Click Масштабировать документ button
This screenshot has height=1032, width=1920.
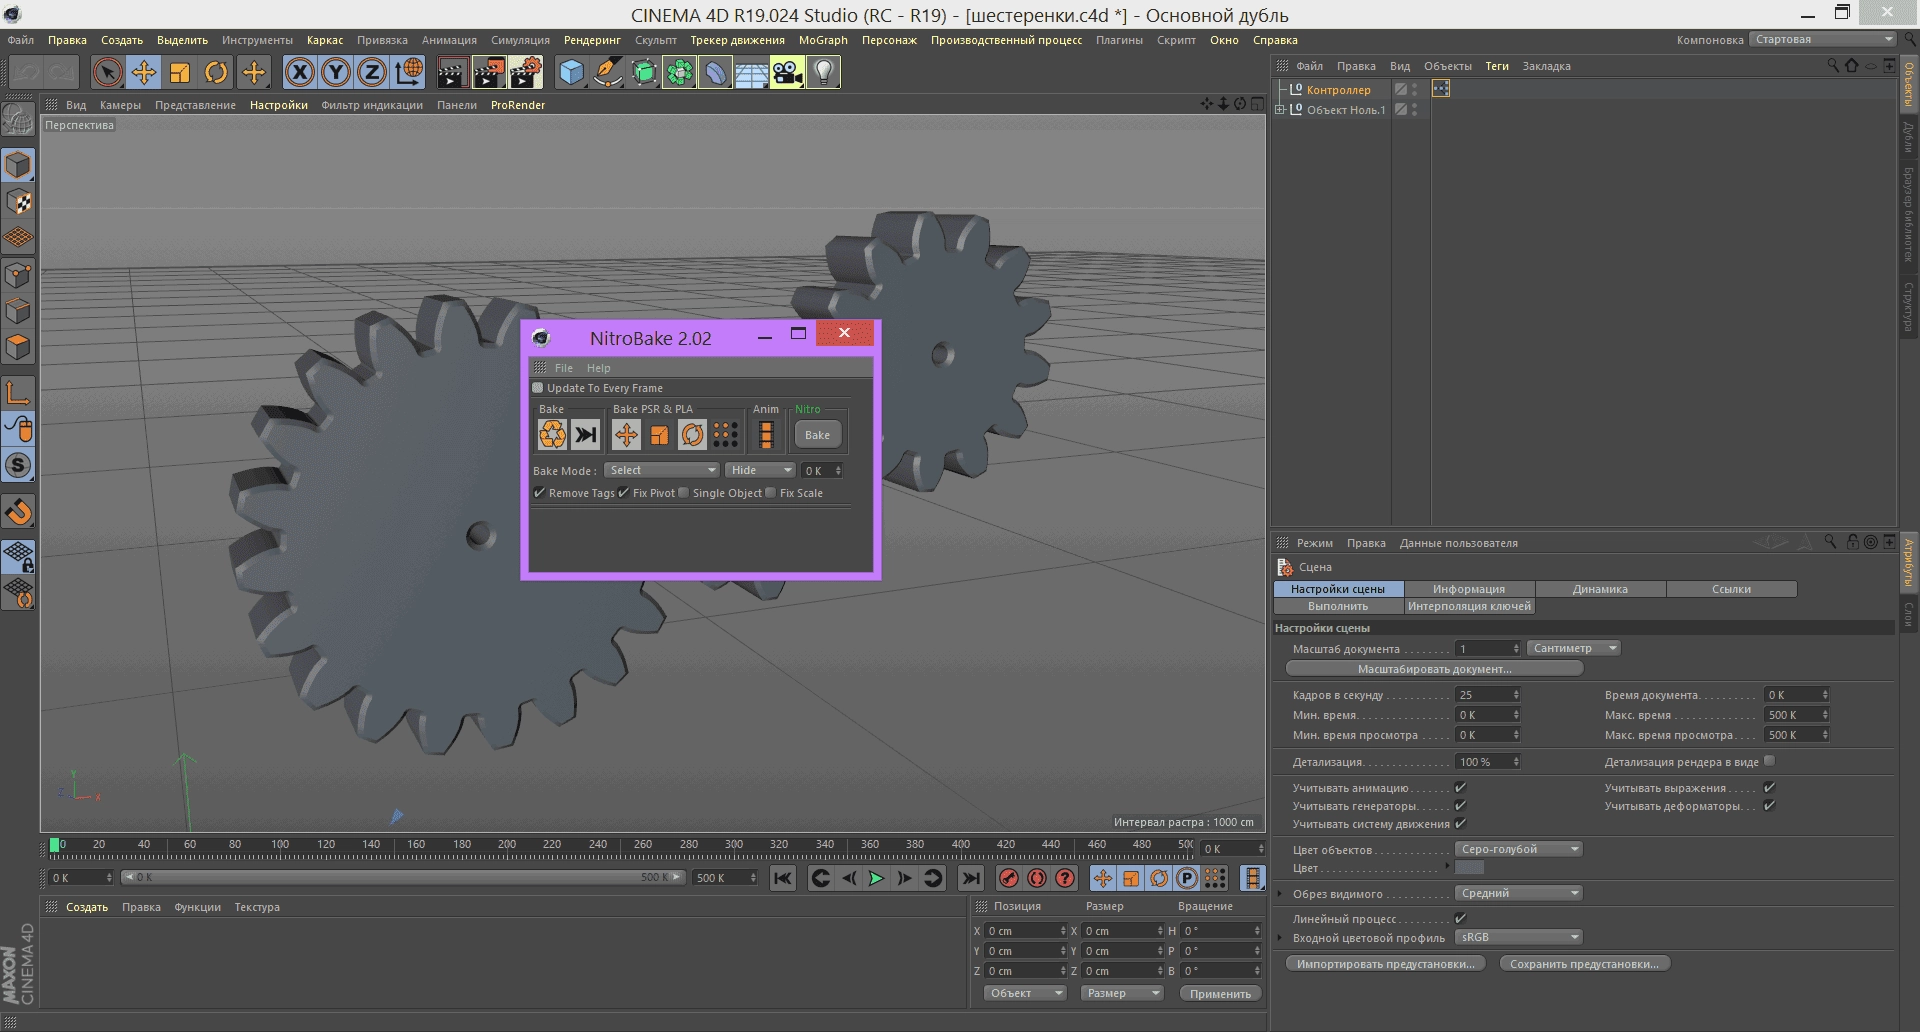[1434, 669]
